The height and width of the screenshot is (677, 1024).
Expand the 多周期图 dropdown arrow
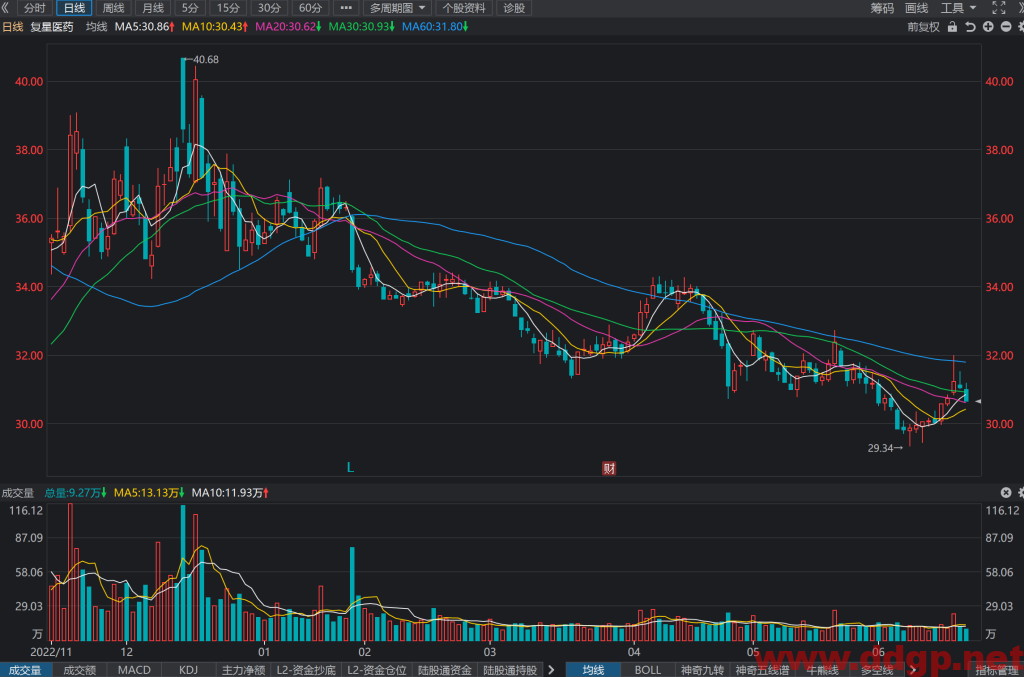[422, 8]
